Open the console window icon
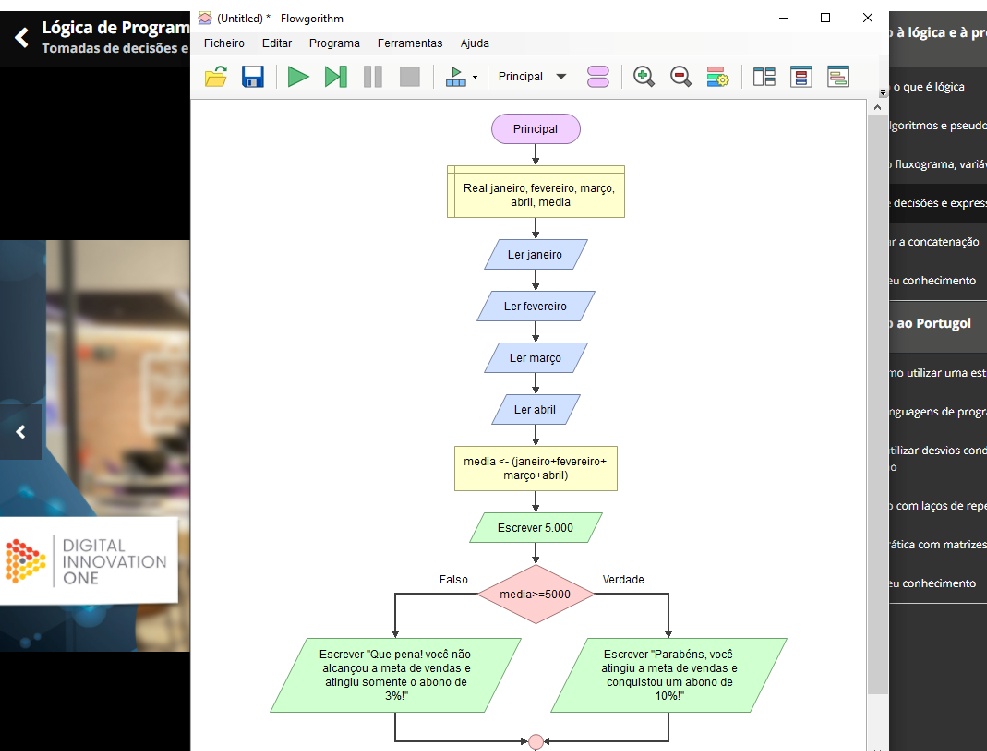 [838, 77]
